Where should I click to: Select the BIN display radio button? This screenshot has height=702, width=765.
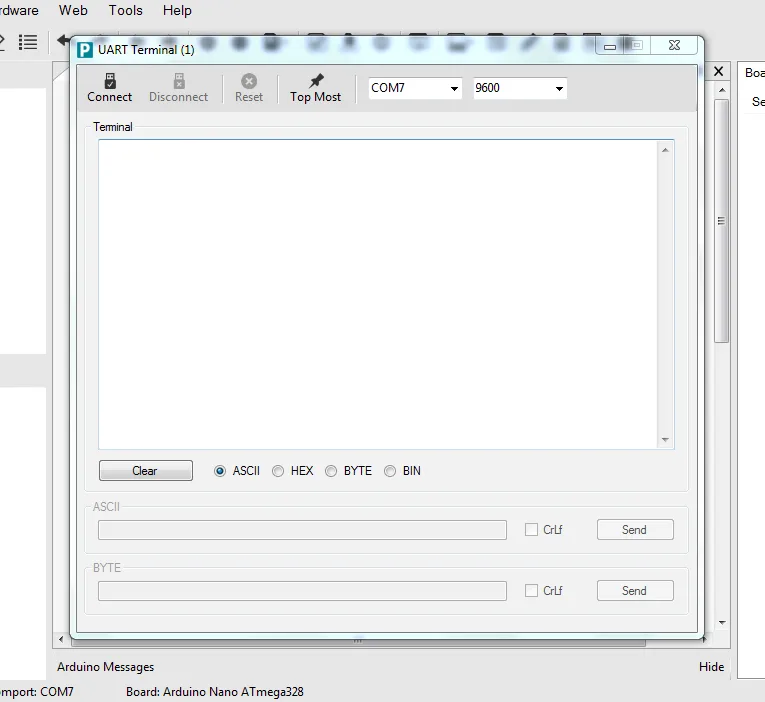point(390,471)
